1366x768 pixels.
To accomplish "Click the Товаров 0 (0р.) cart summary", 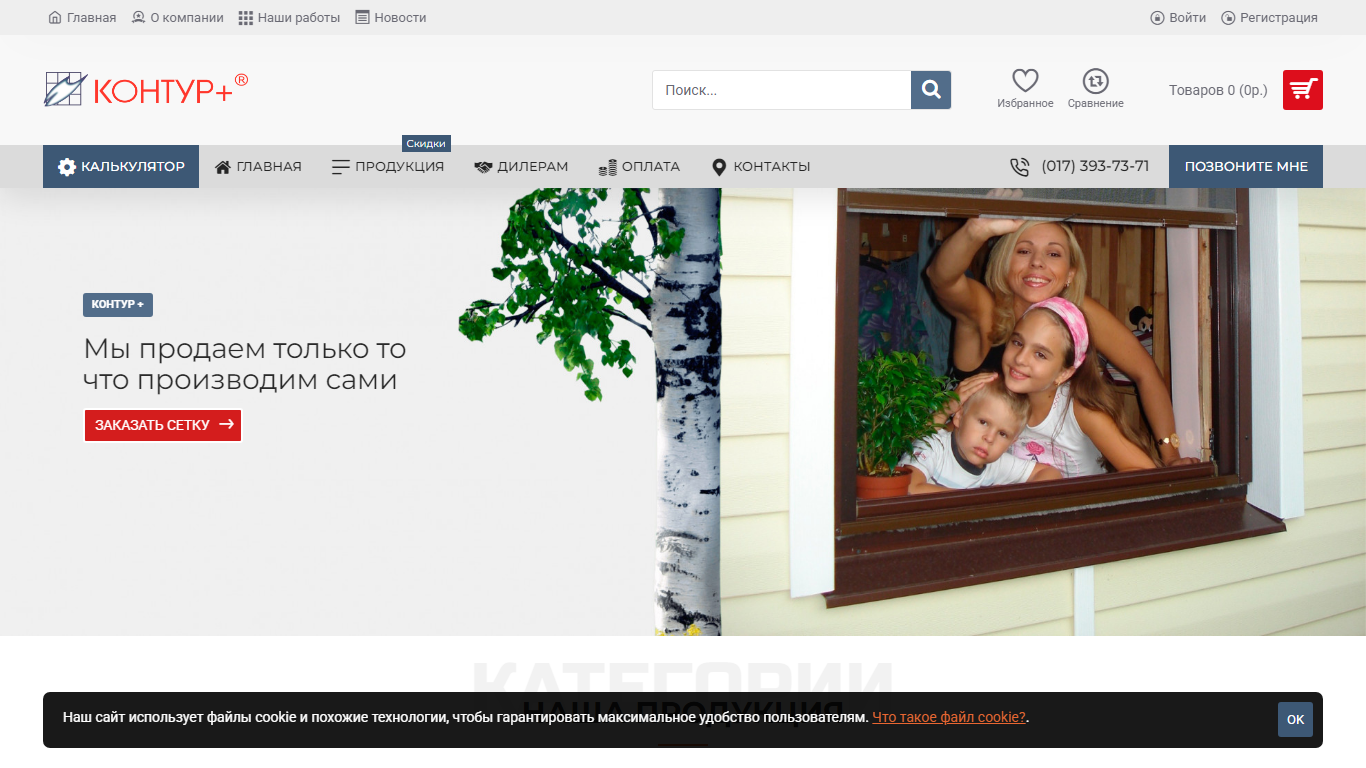I will 1218,90.
